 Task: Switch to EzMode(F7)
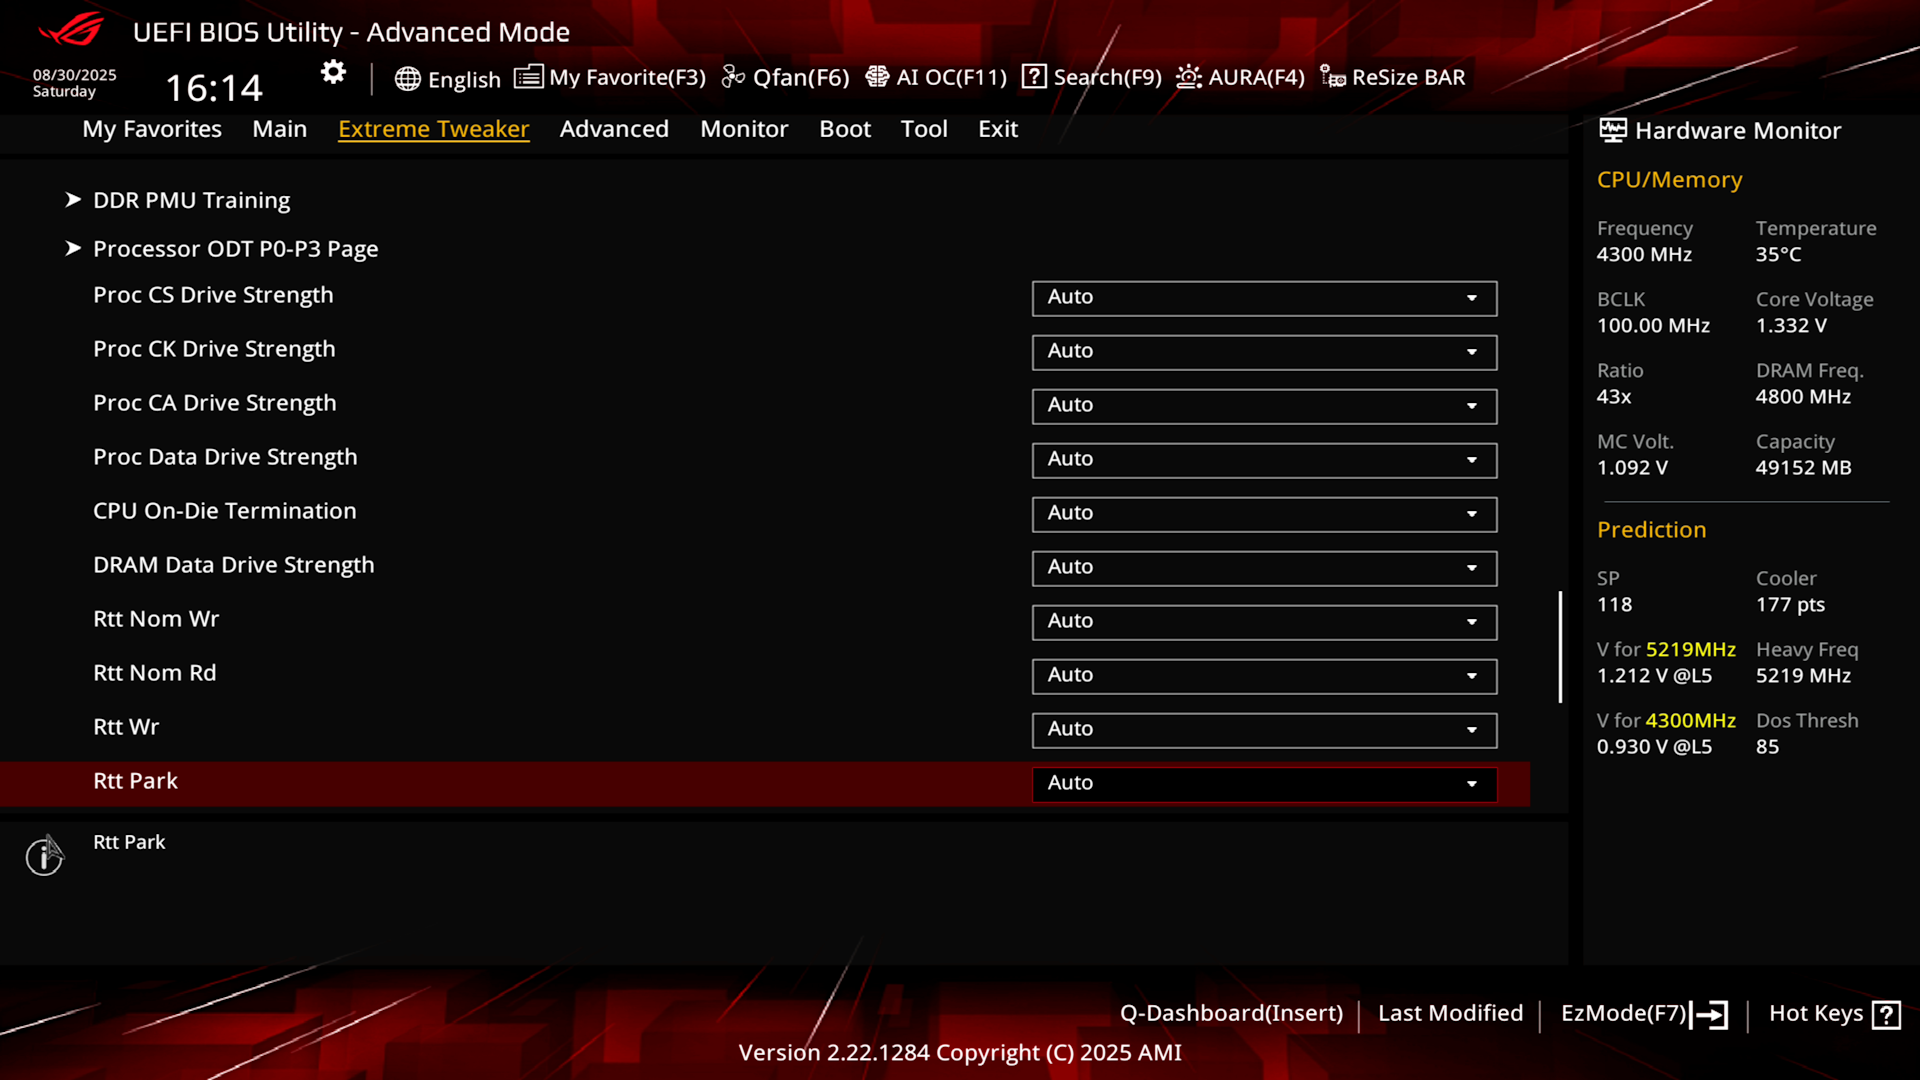pyautogui.click(x=1644, y=1014)
